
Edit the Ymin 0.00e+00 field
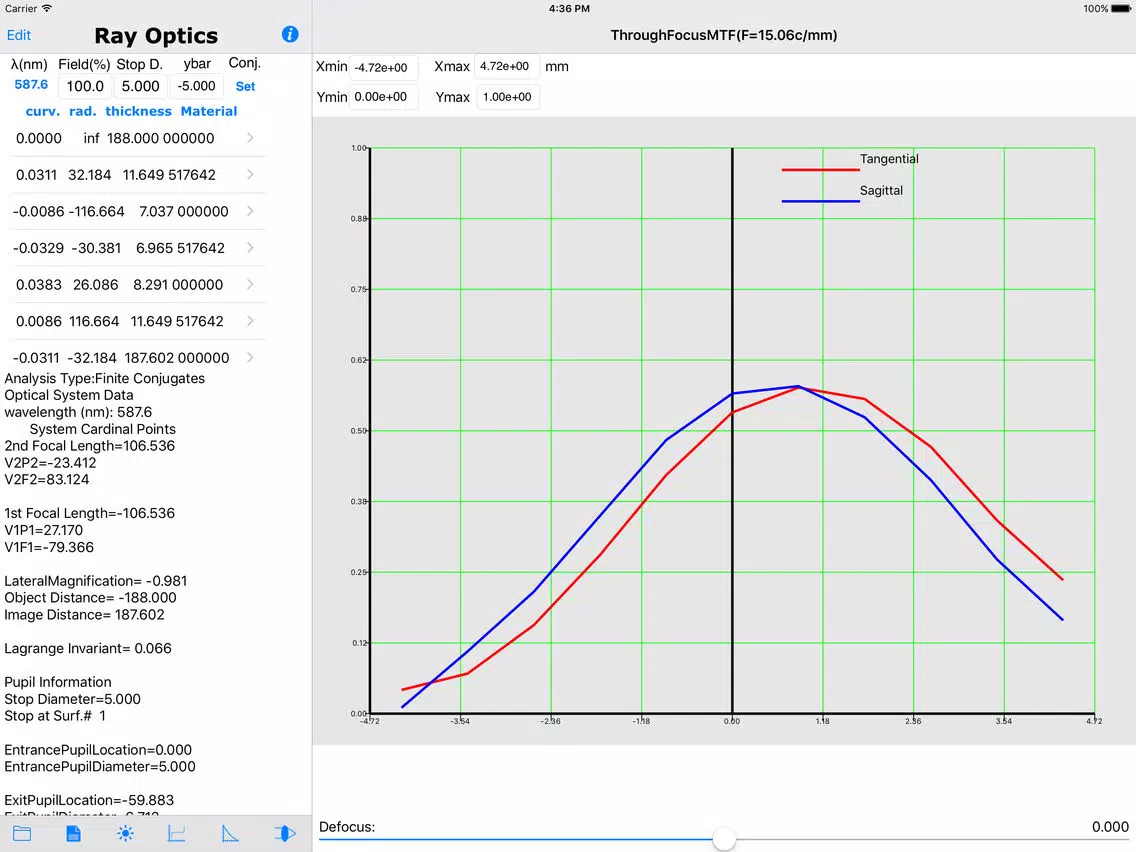pyautogui.click(x=383, y=97)
